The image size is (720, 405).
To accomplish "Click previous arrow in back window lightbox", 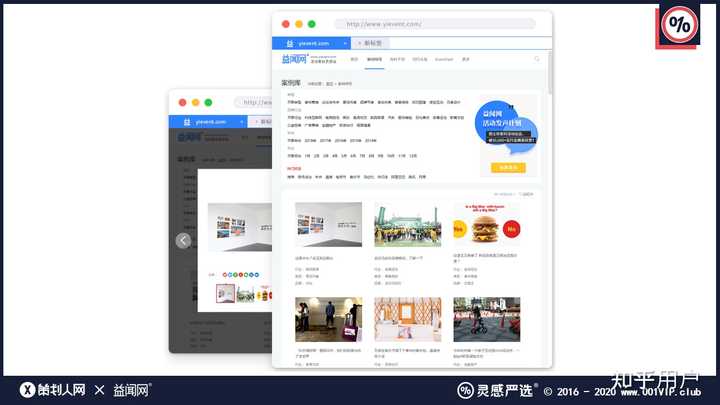I will 183,240.
